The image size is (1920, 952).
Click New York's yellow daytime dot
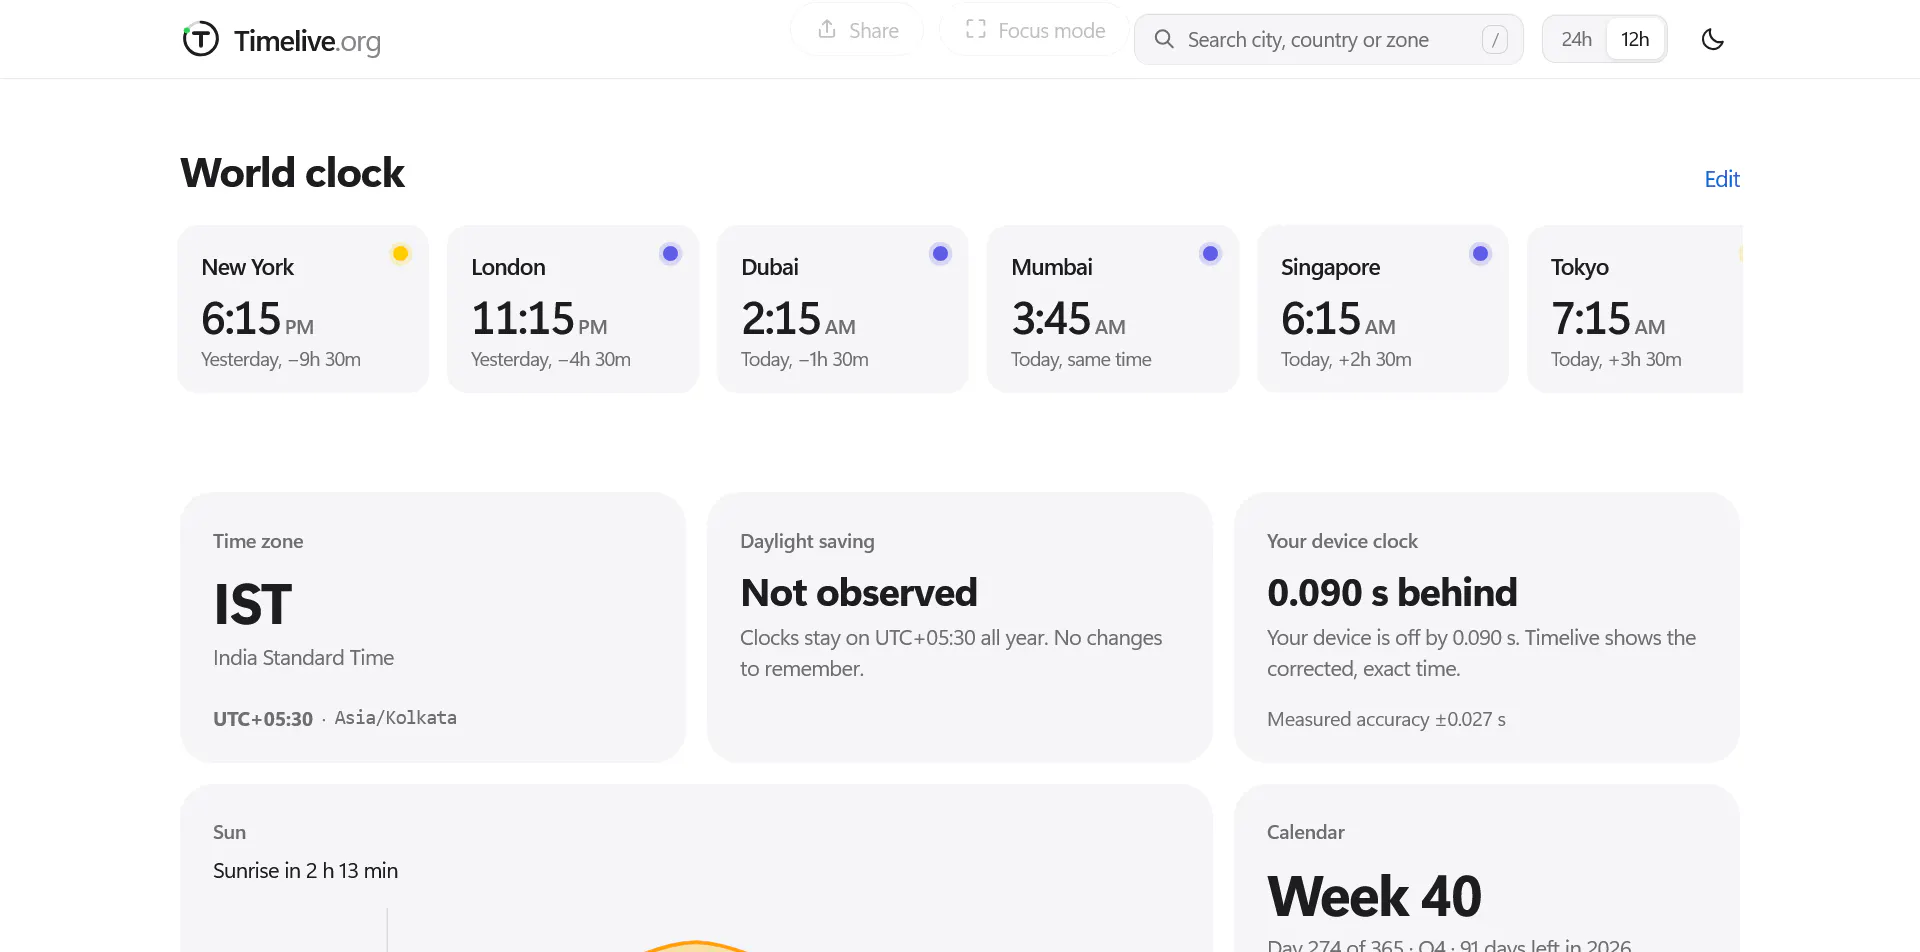tap(400, 254)
